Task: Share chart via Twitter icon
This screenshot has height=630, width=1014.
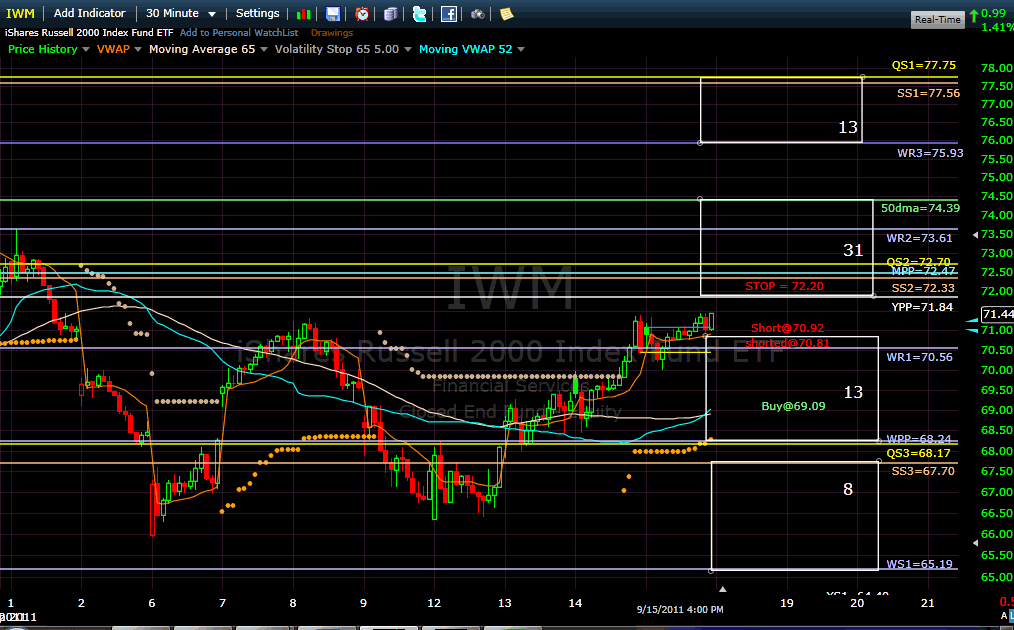Action: (419, 14)
